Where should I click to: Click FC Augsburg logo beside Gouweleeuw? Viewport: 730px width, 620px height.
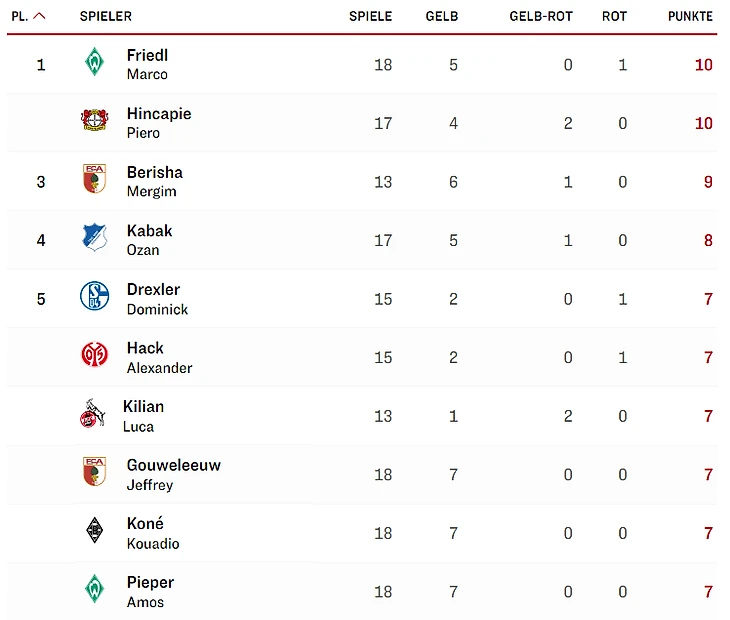[x=94, y=472]
